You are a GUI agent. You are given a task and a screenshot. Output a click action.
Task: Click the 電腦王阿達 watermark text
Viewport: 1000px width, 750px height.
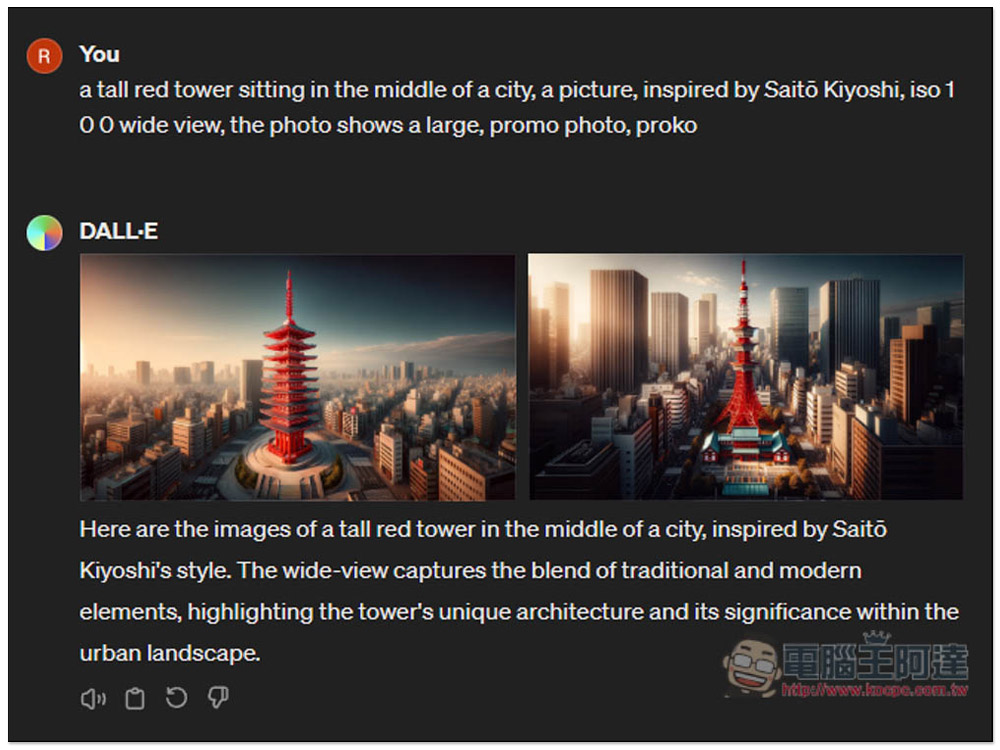pyautogui.click(x=876, y=661)
